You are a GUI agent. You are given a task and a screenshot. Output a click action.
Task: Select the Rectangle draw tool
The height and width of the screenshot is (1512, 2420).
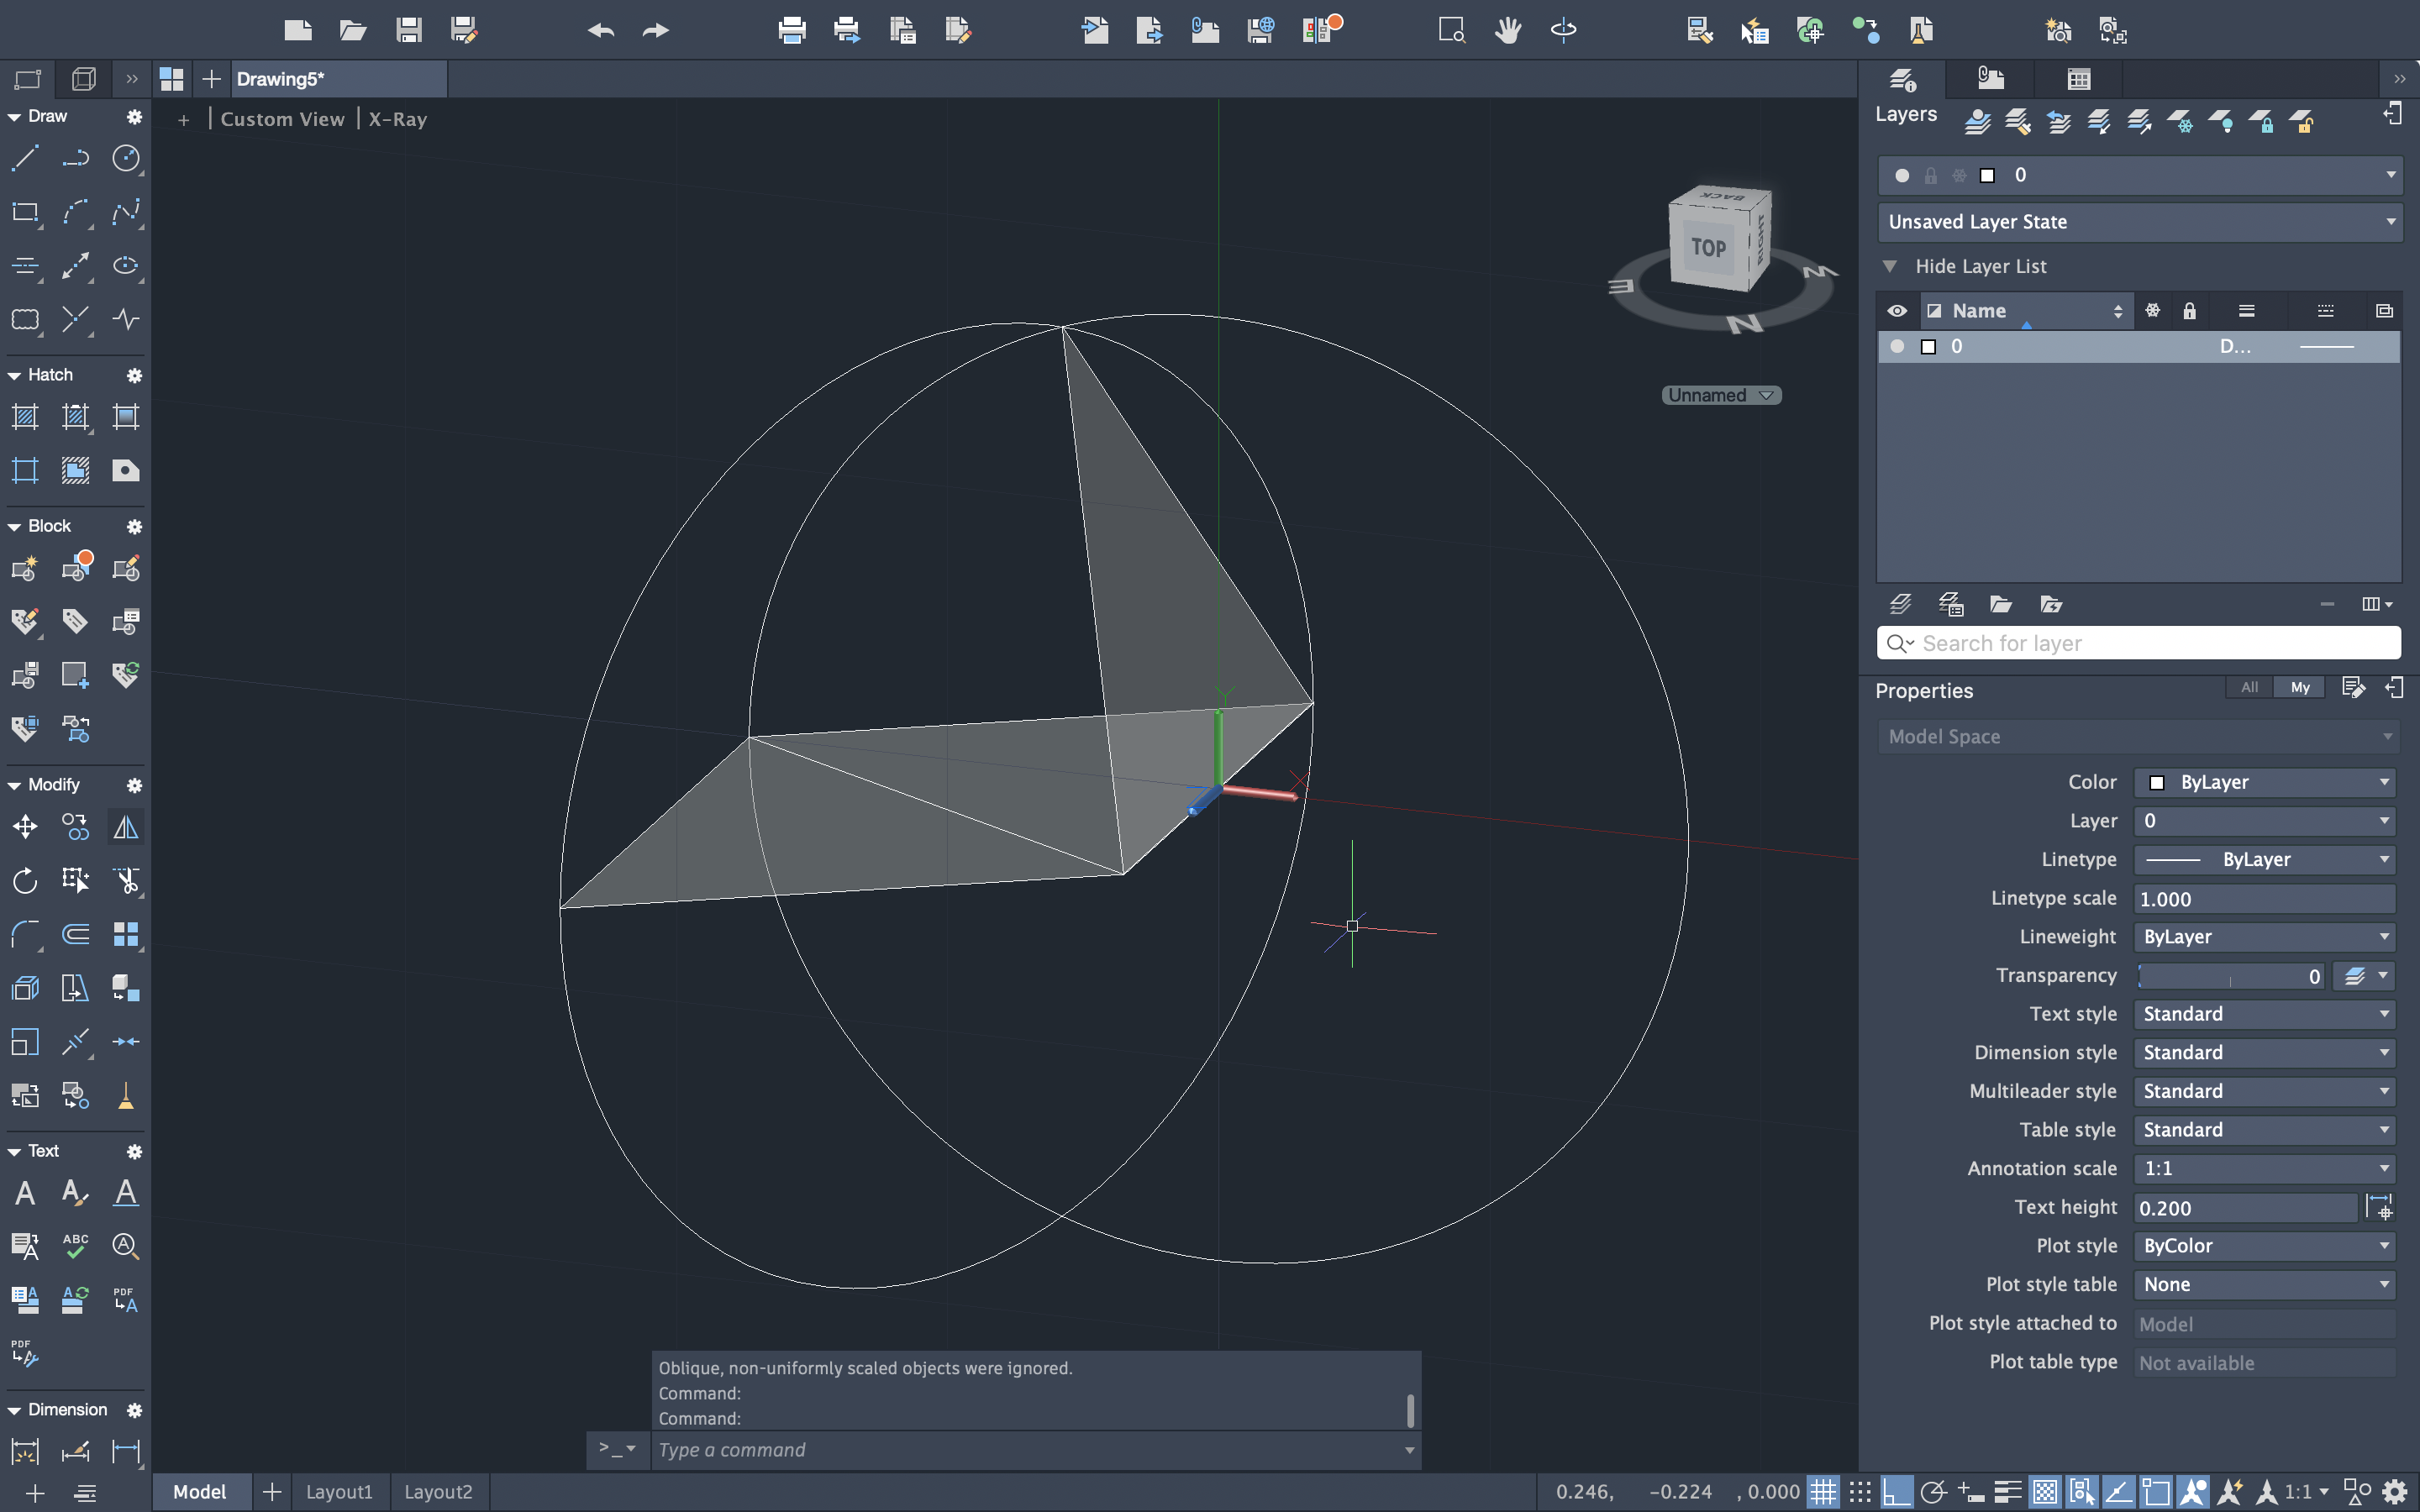coord(25,212)
